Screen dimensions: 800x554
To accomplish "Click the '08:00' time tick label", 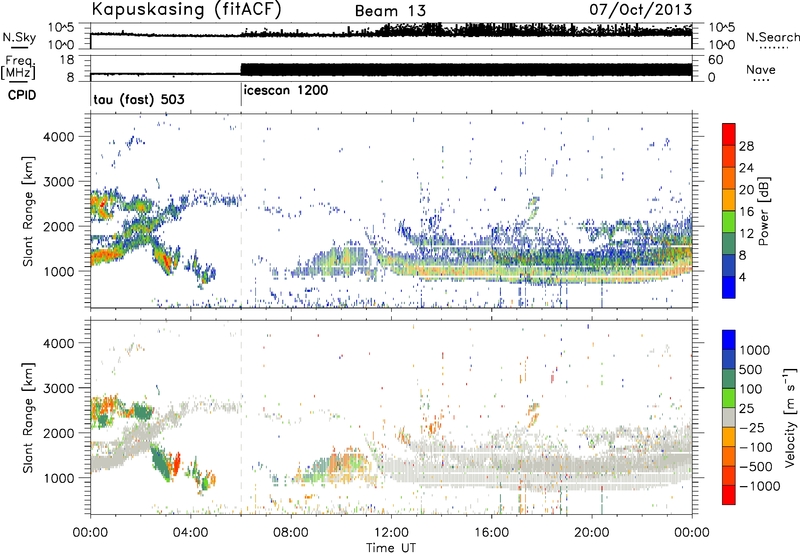I will (x=291, y=533).
